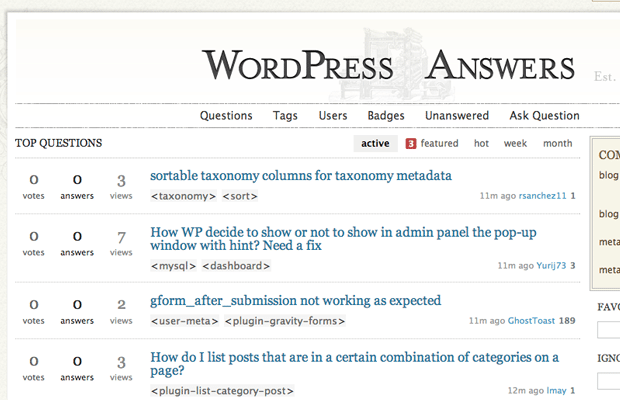The width and height of the screenshot is (620, 400).
Task: Select the dashboard tag
Action: click(236, 266)
